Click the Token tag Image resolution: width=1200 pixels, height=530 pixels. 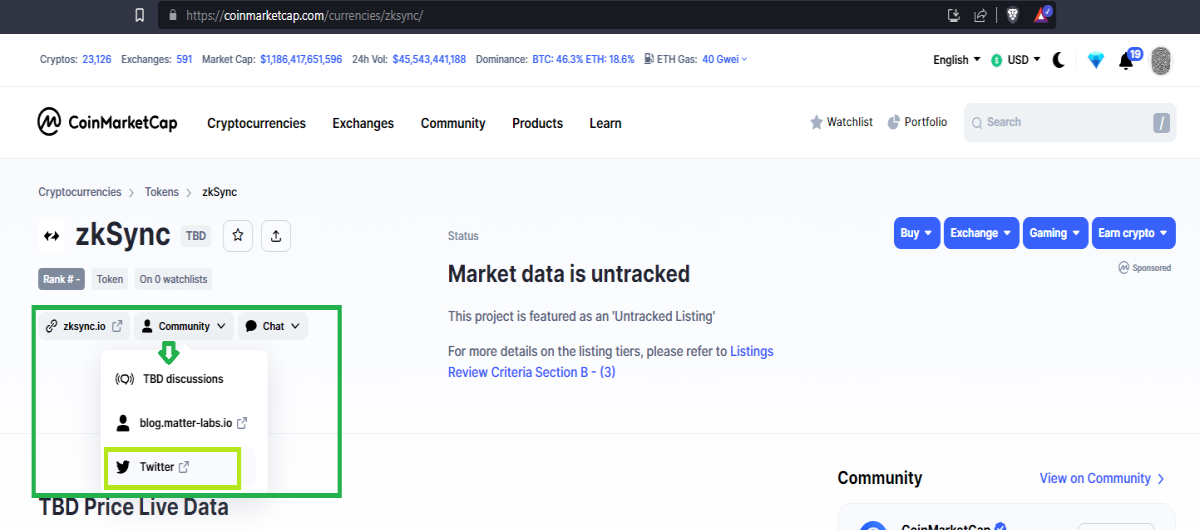coord(110,280)
